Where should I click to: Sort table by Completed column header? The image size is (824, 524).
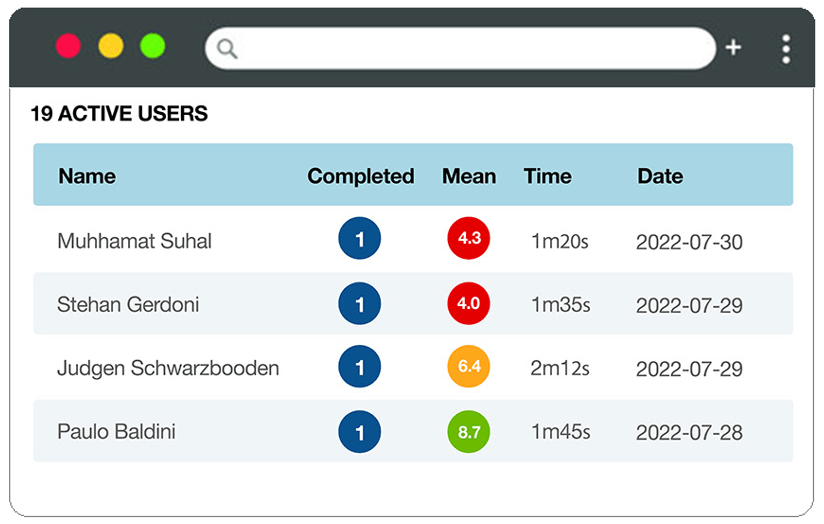[x=360, y=177]
